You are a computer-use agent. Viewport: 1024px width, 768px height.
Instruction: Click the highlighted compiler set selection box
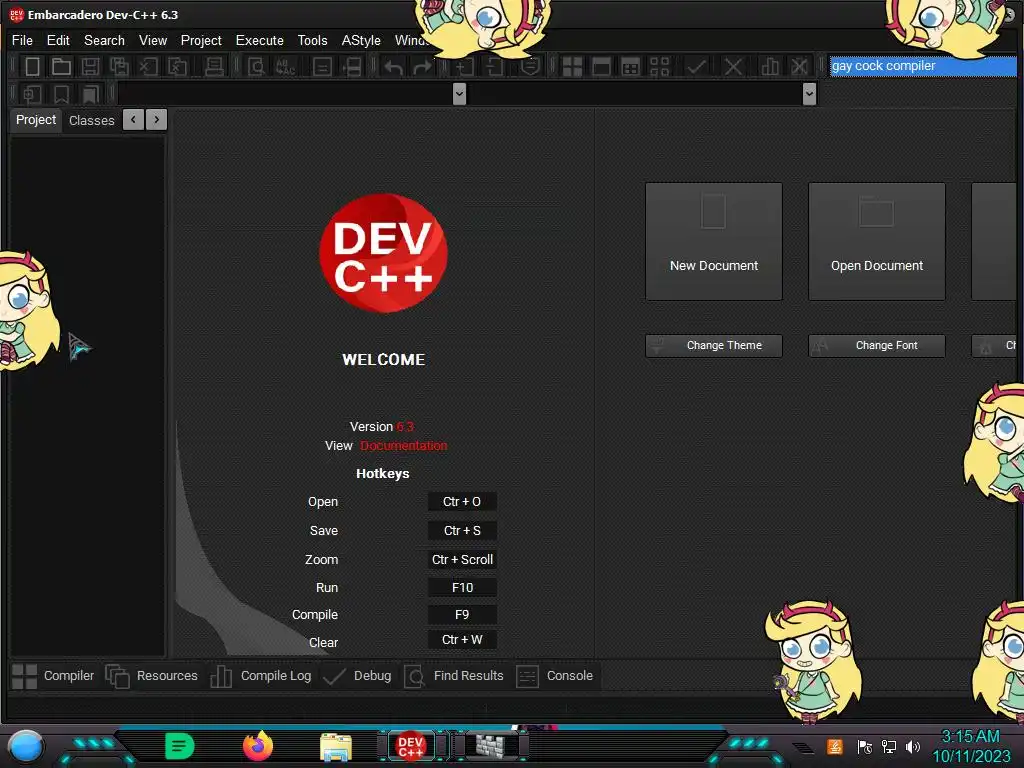[923, 66]
